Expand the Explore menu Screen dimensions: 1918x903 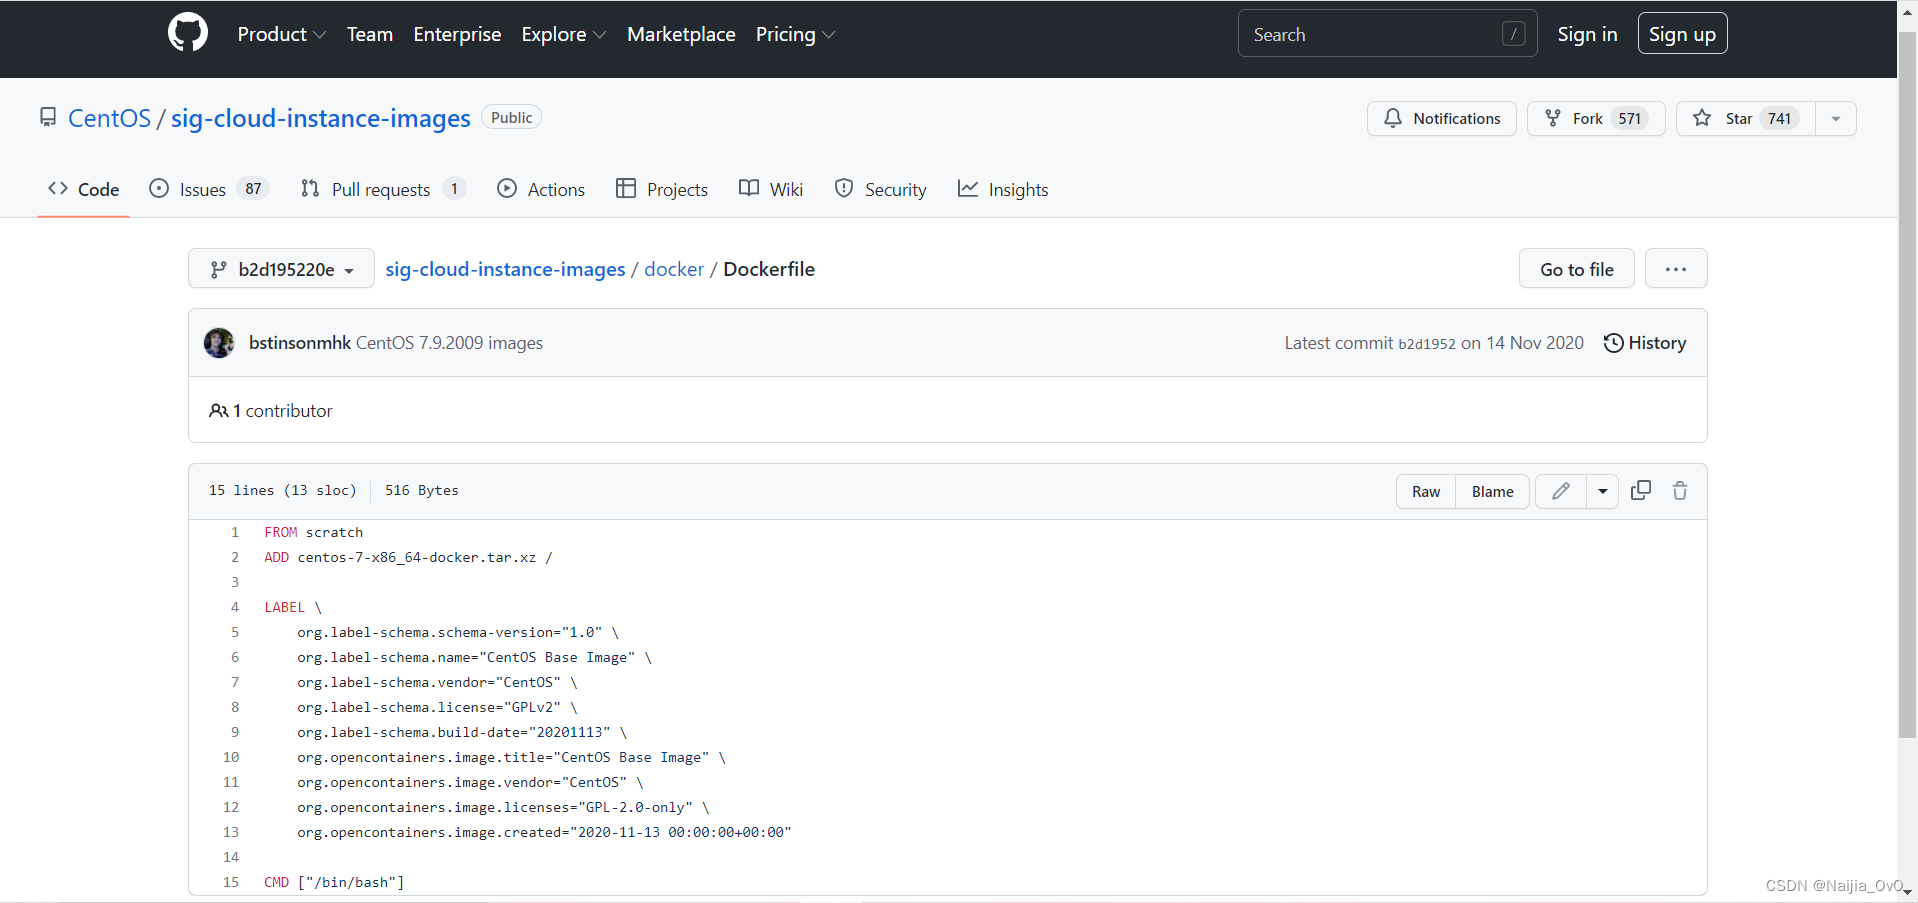[x=563, y=34]
